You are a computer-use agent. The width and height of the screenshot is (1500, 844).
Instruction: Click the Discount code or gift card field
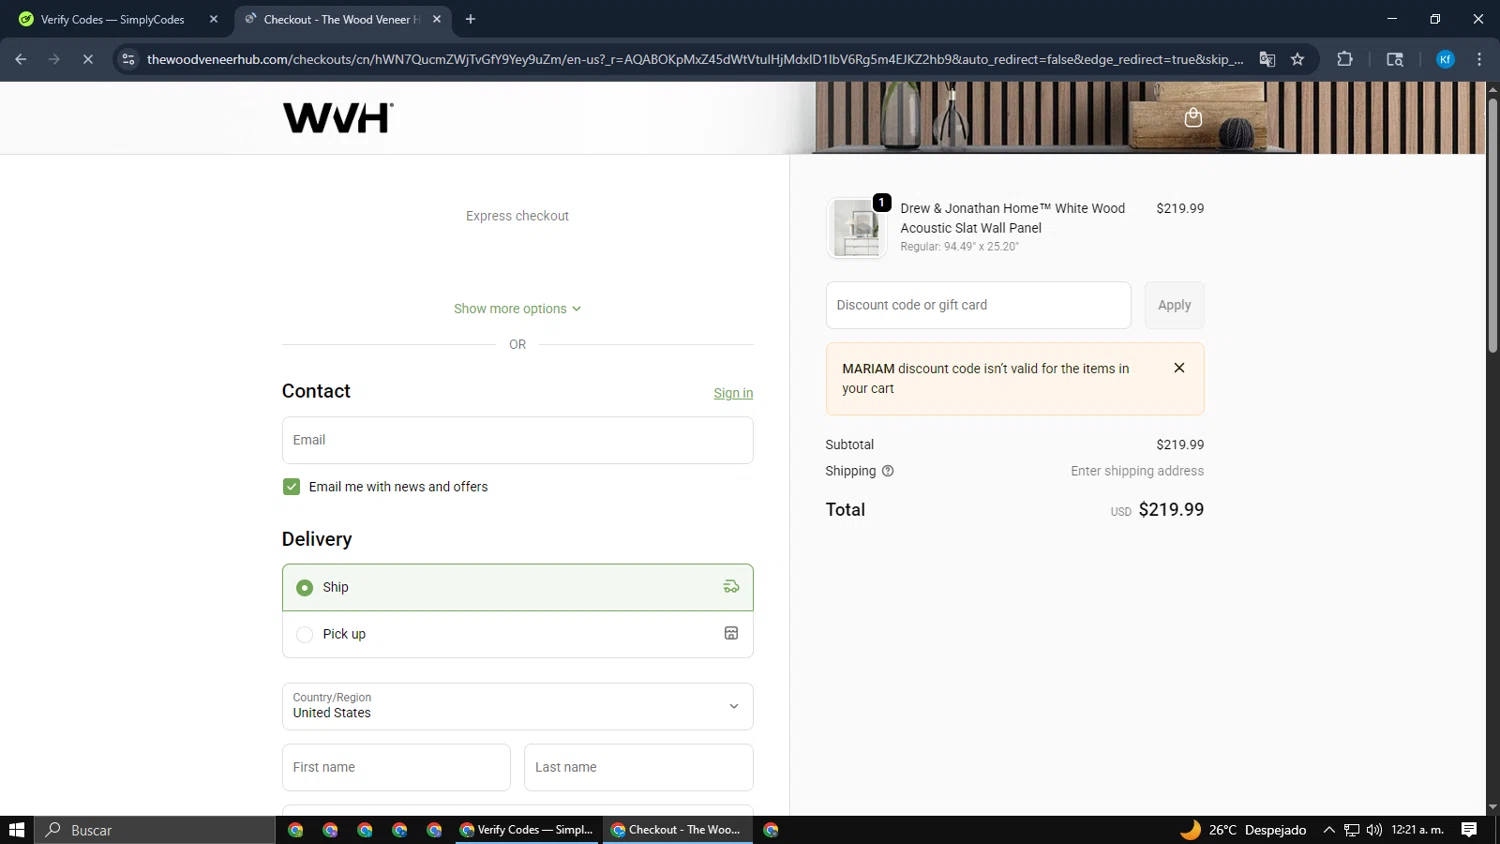(978, 305)
